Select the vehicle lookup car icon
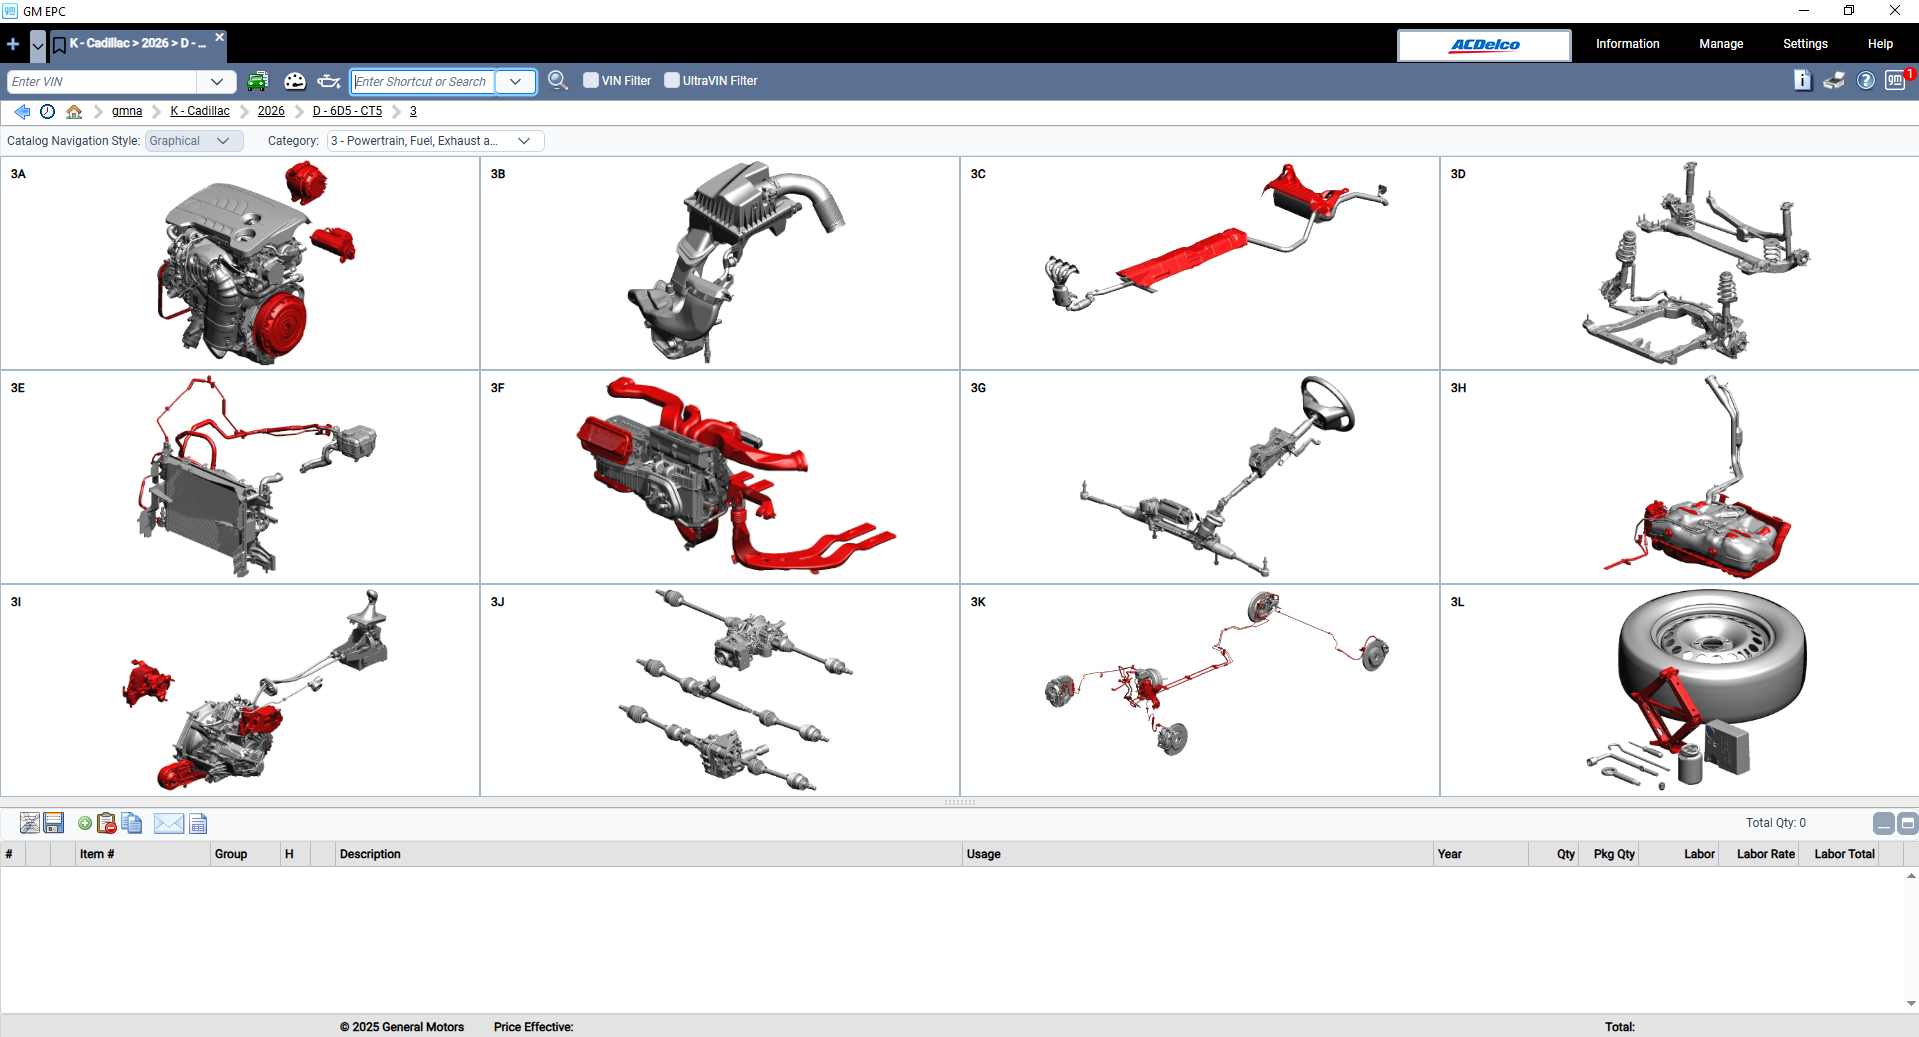Screen dimensions: 1919x1037 pos(257,81)
